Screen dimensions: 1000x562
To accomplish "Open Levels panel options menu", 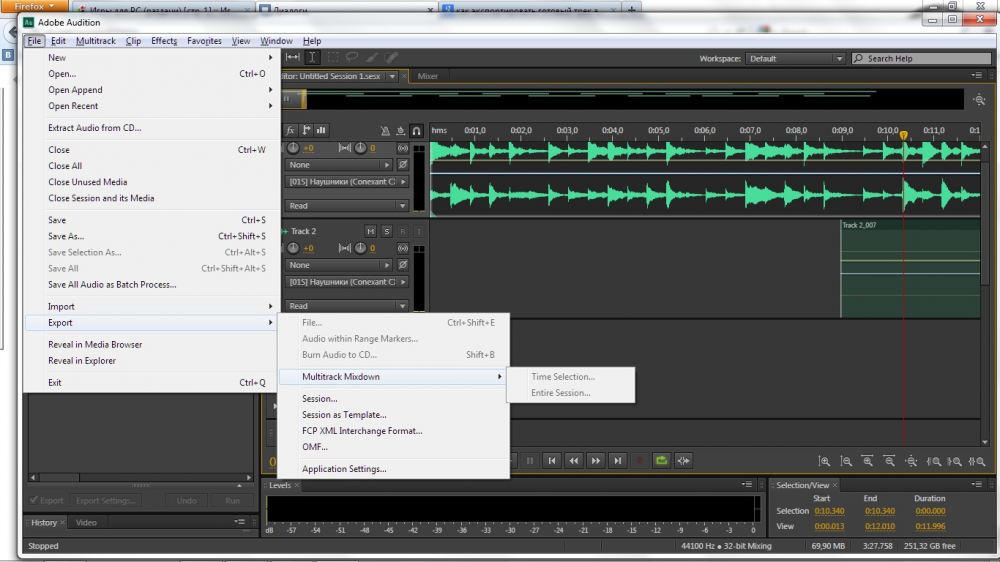I will [x=747, y=485].
